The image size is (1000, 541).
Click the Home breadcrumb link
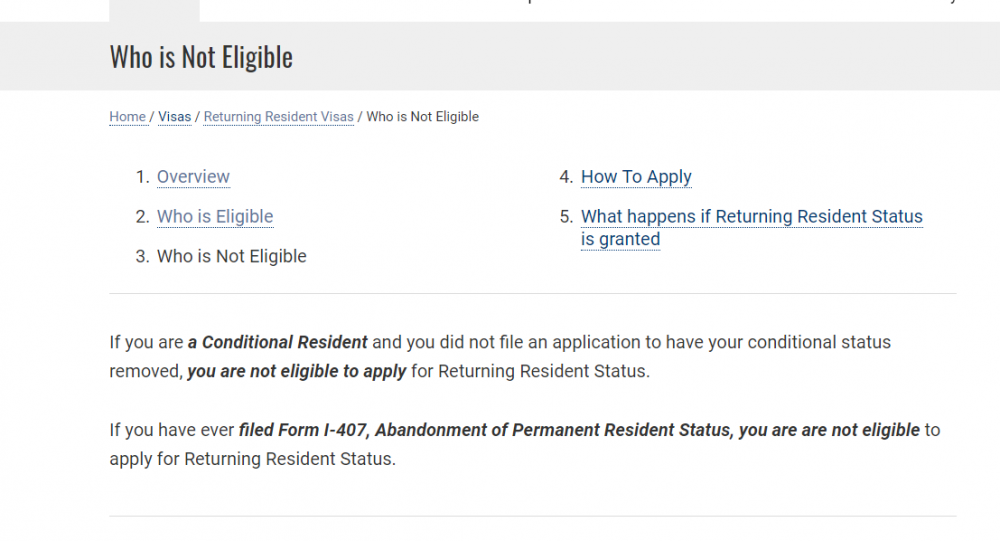pyautogui.click(x=127, y=117)
